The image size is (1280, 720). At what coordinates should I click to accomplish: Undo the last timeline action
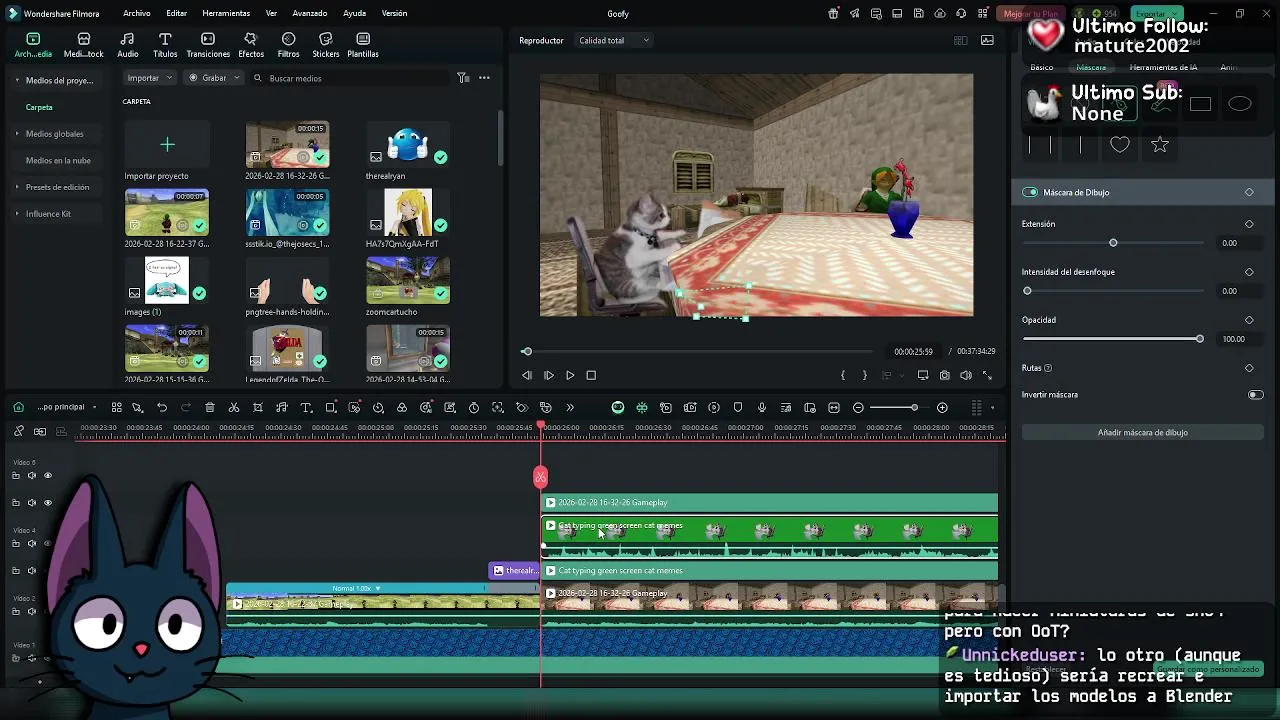click(x=162, y=407)
